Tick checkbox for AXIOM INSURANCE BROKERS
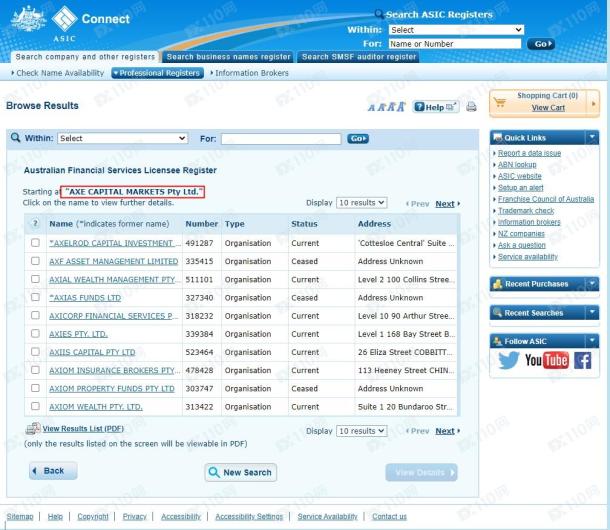Image resolution: width=610 pixels, height=530 pixels. click(x=35, y=370)
